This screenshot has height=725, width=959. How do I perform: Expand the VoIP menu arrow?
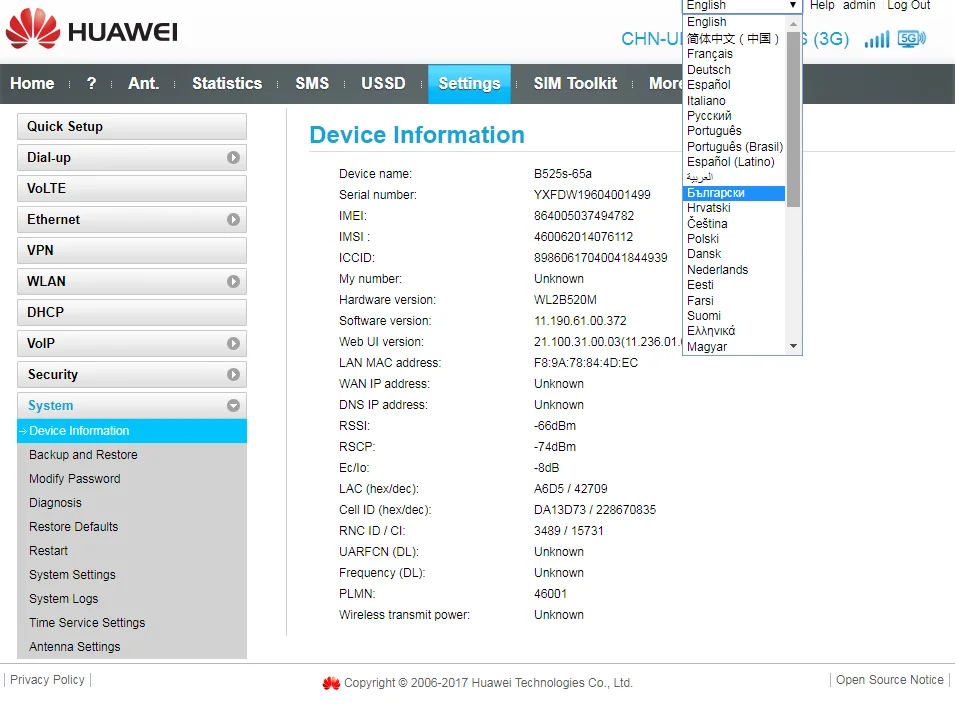pos(233,343)
